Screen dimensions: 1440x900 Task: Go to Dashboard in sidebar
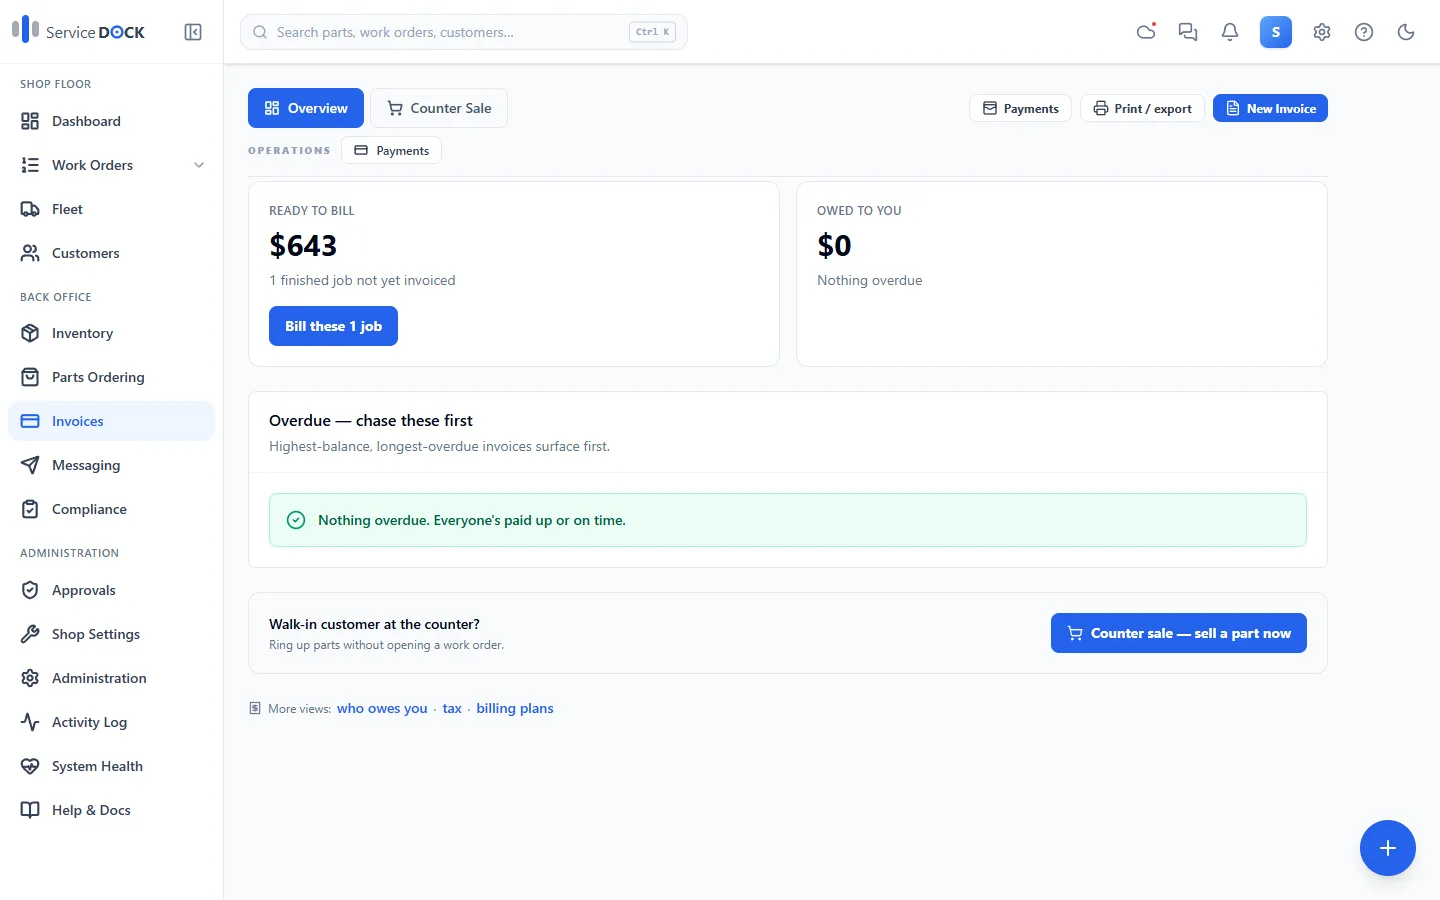[x=112, y=121]
